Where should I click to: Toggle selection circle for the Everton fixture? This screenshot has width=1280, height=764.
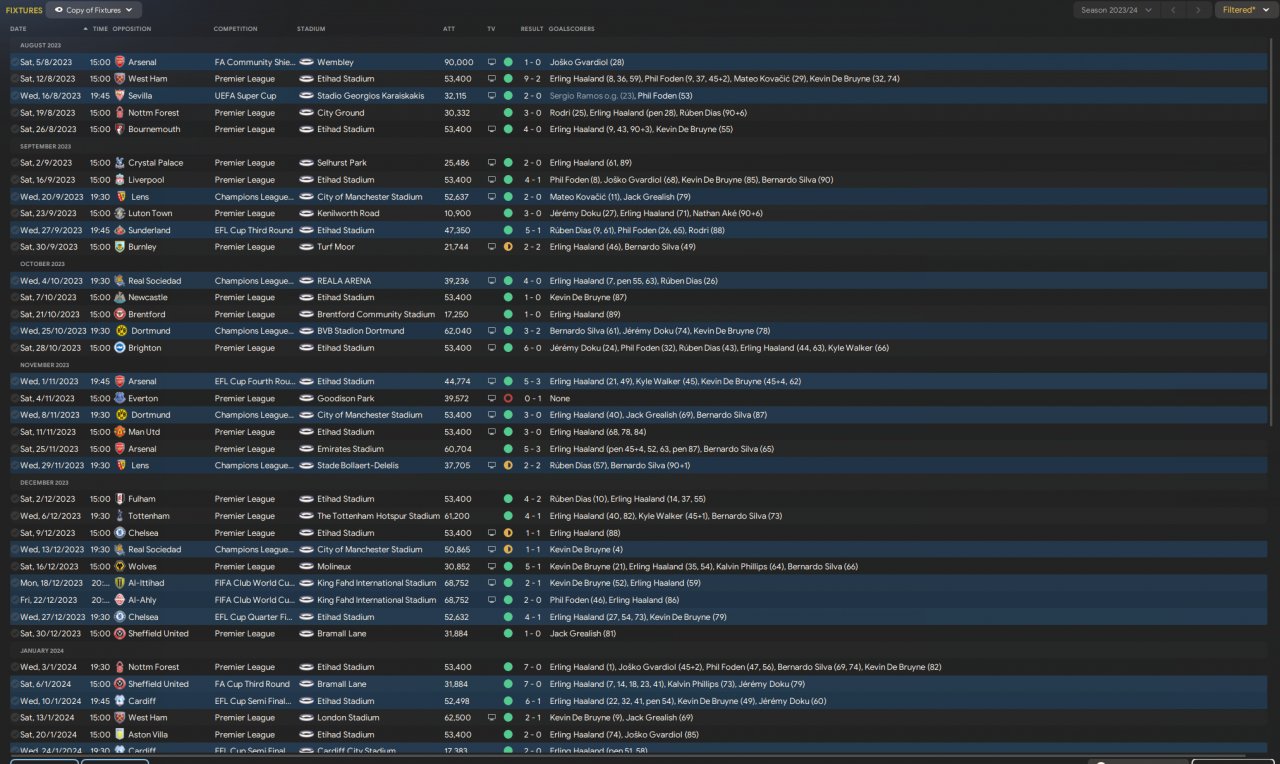(x=15, y=398)
